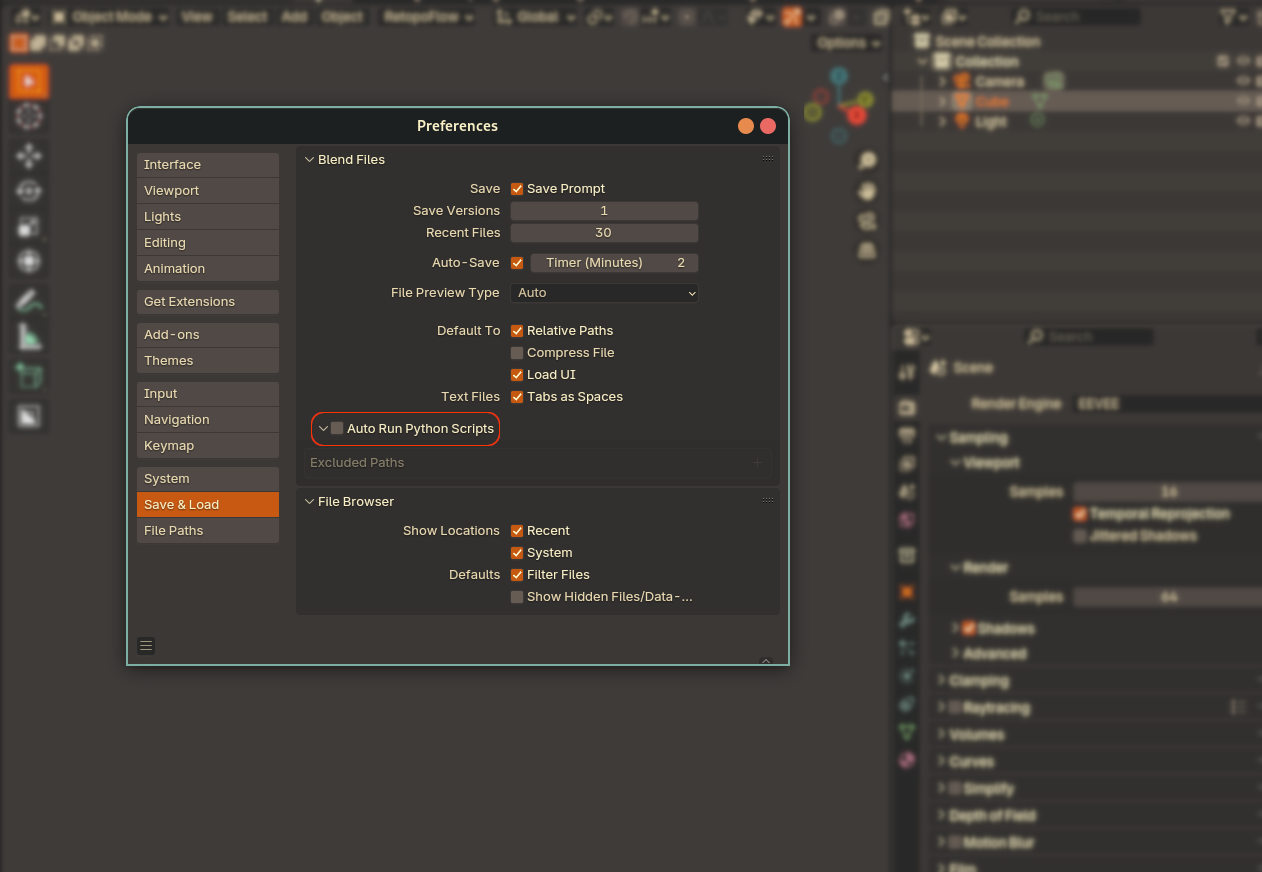Switch to the Keymap preferences section
Screen dimensions: 1262x872
pyautogui.click(x=207, y=445)
